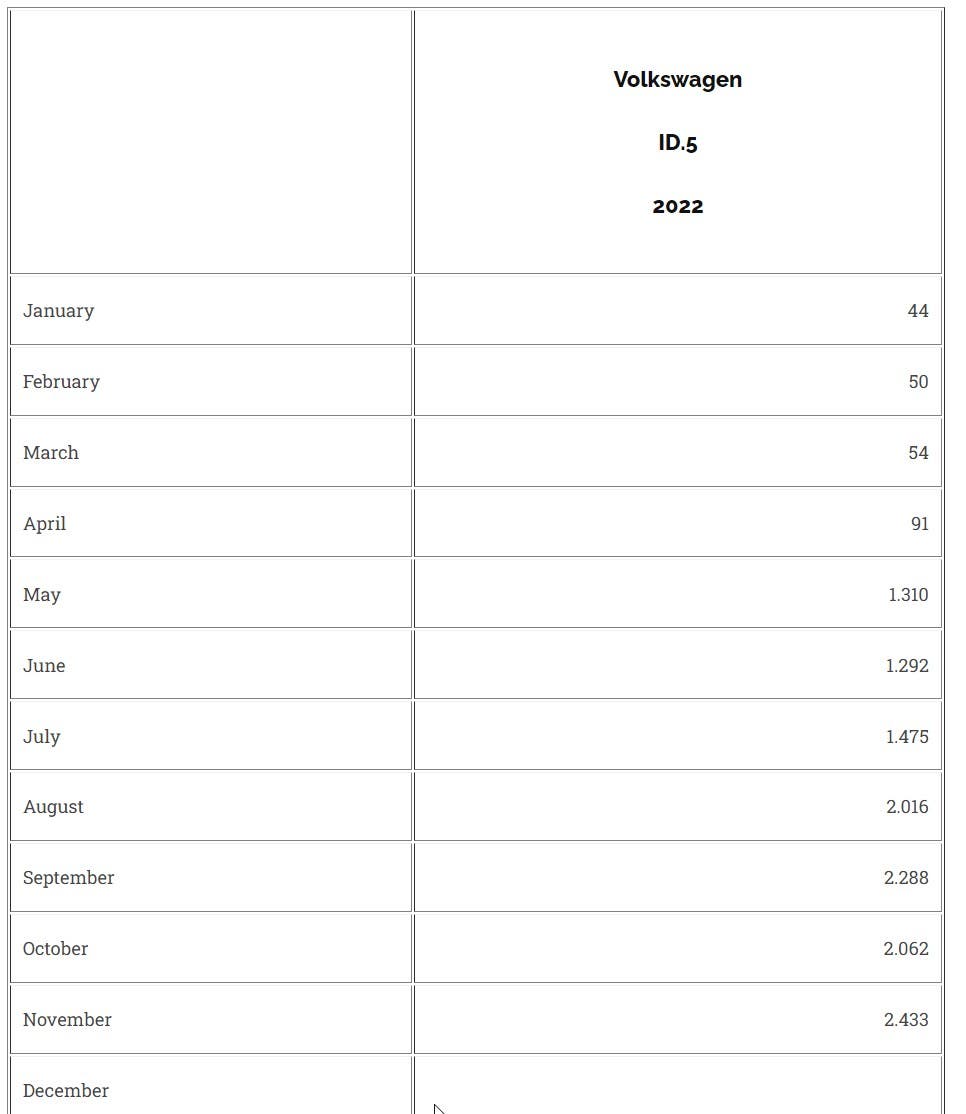
Task: Click the June row label
Action: 45,666
